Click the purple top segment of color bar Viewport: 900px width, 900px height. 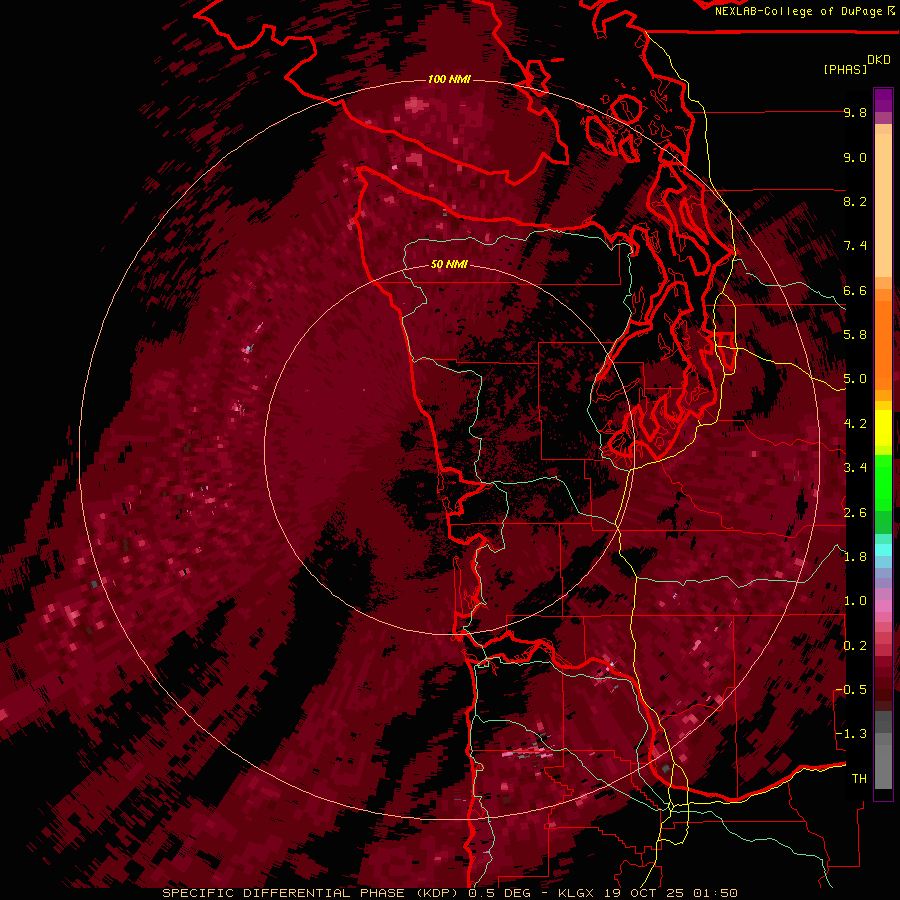883,100
